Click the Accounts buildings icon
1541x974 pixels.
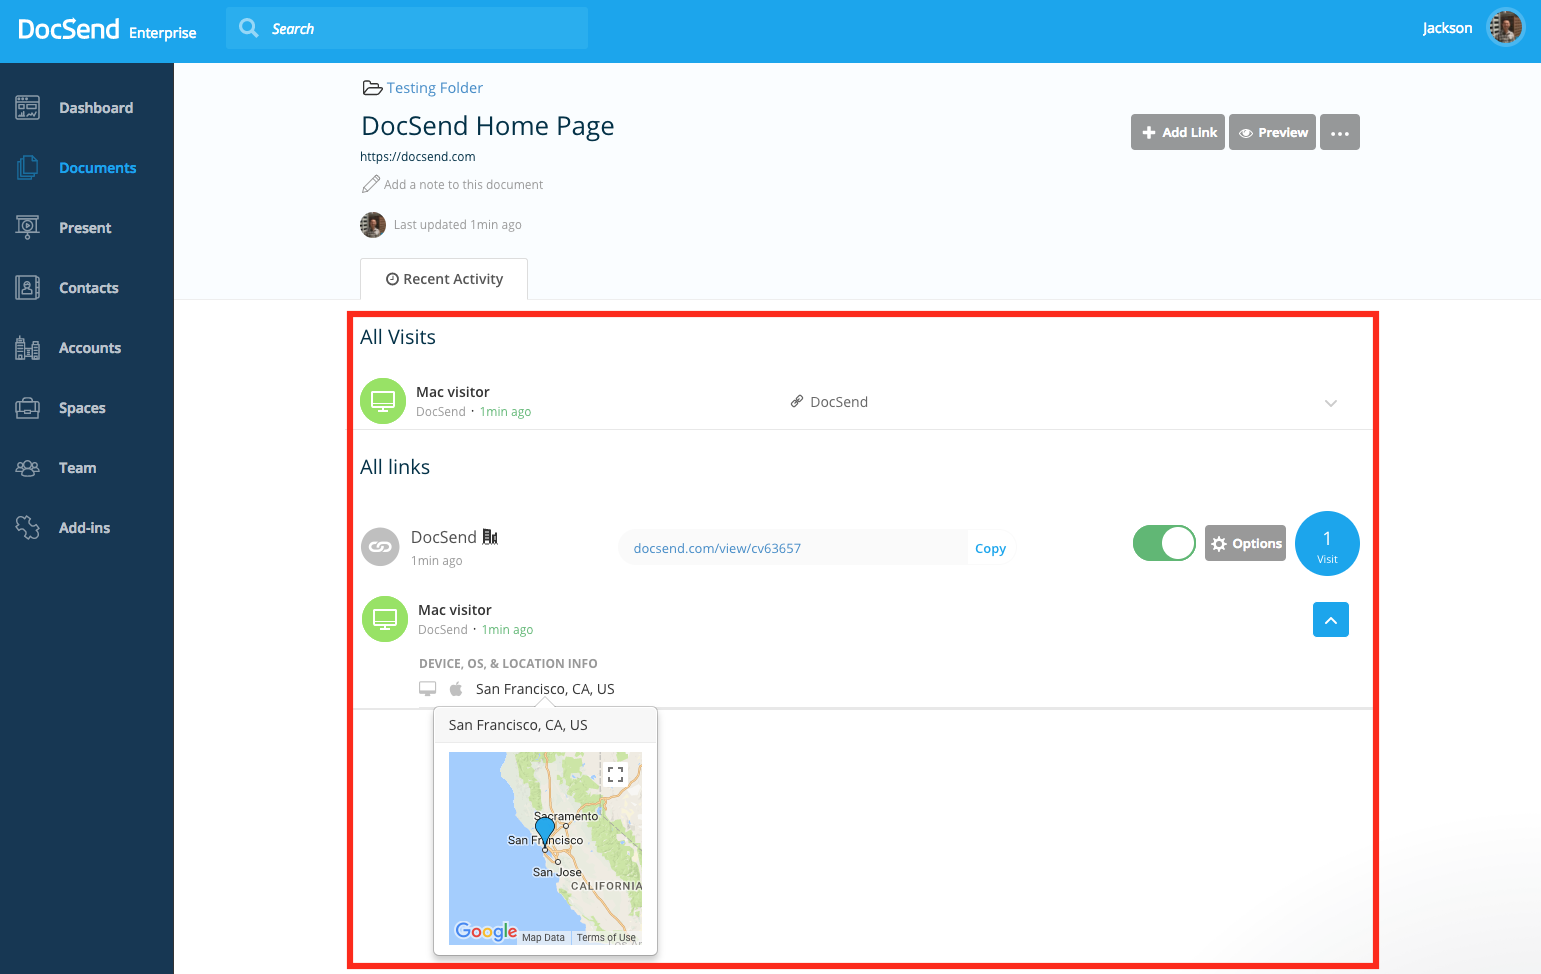(x=27, y=348)
